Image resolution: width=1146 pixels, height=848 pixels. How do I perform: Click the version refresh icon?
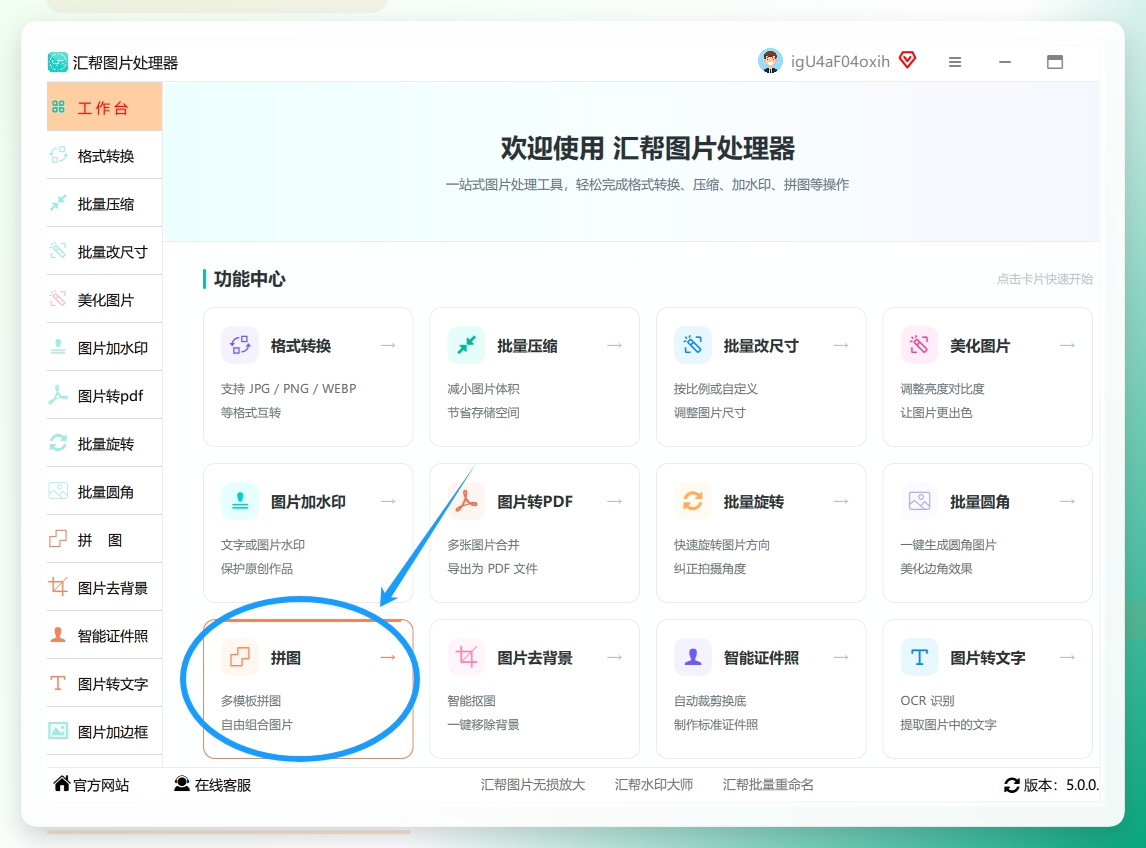1012,785
